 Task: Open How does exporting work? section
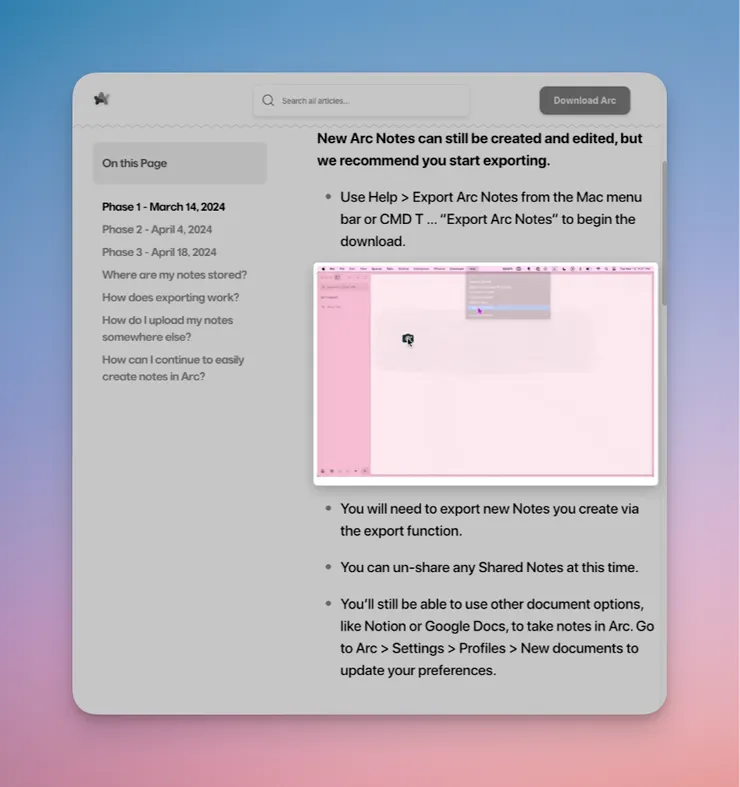[171, 297]
